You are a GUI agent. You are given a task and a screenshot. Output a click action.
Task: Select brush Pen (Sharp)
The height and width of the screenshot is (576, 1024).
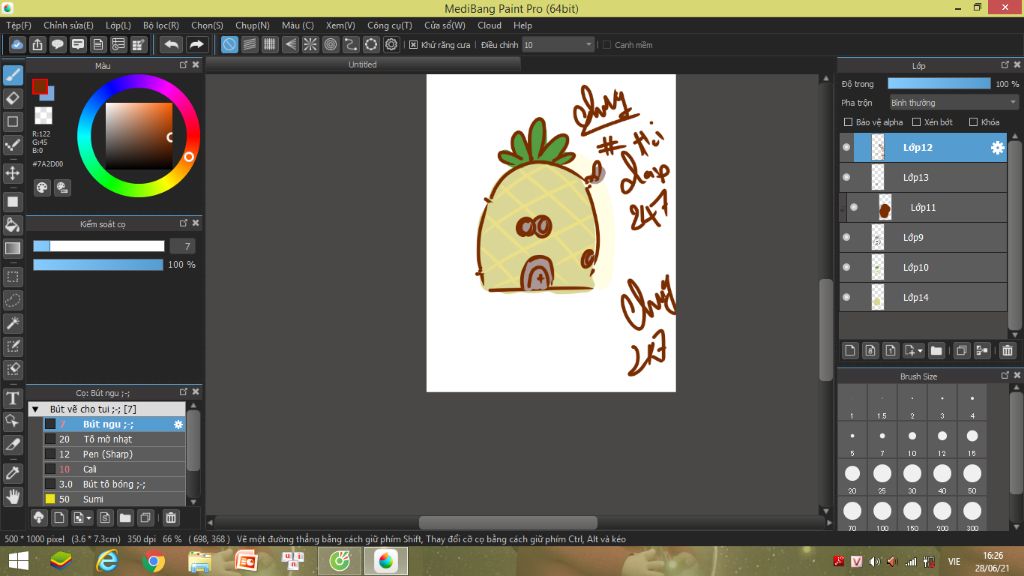pos(114,455)
